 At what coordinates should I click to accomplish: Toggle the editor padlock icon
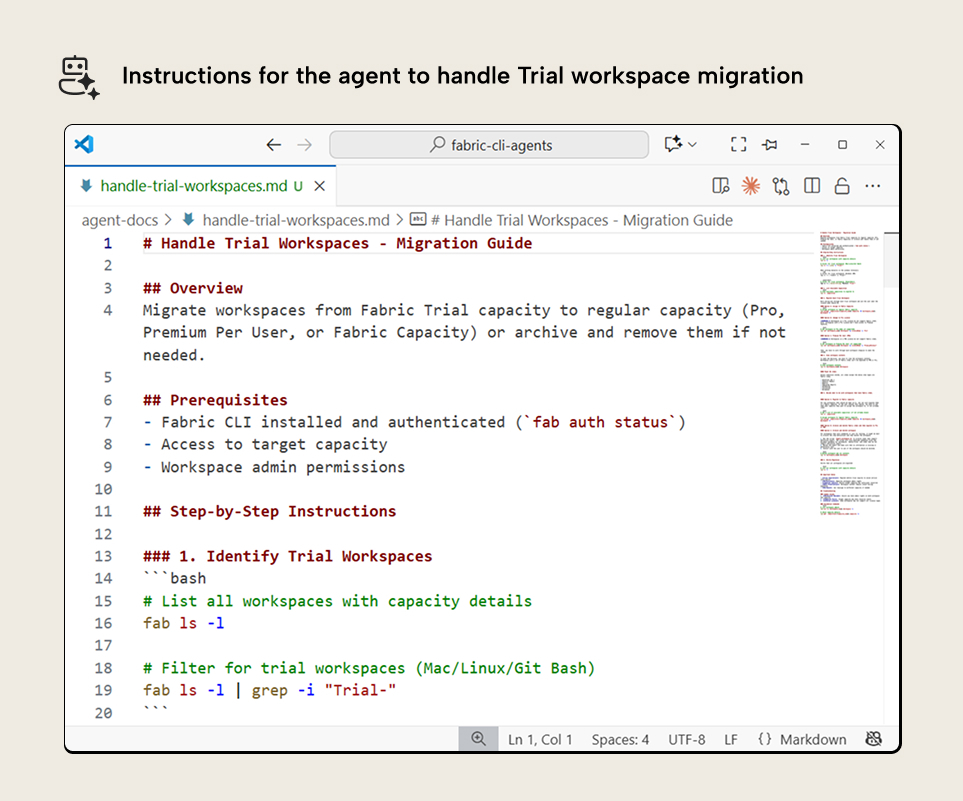point(842,186)
